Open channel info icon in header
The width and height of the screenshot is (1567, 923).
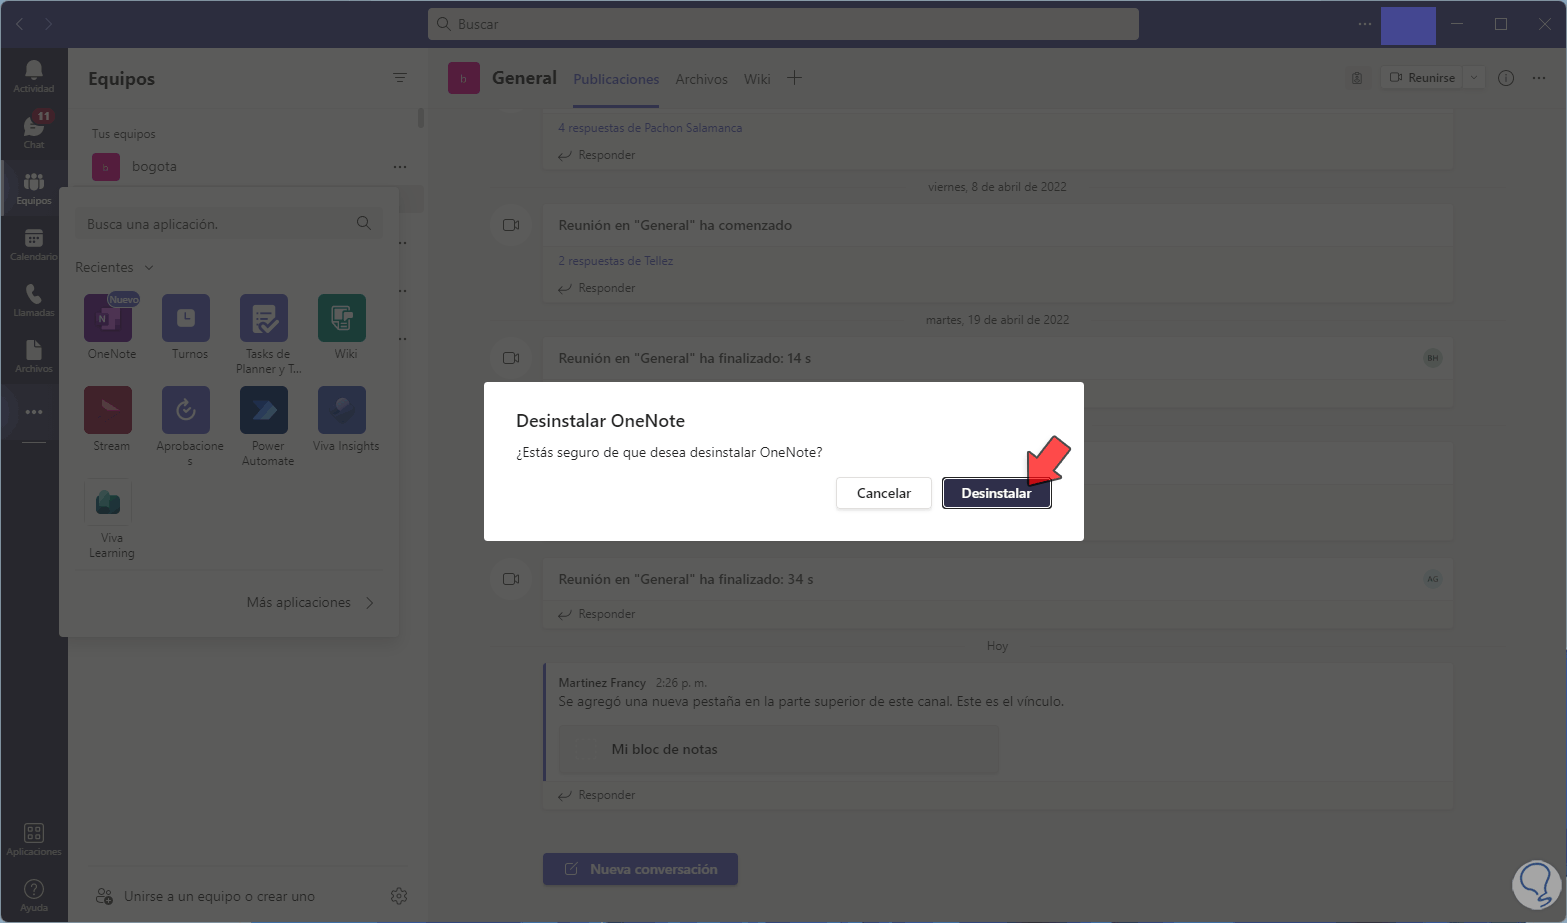pyautogui.click(x=1506, y=78)
